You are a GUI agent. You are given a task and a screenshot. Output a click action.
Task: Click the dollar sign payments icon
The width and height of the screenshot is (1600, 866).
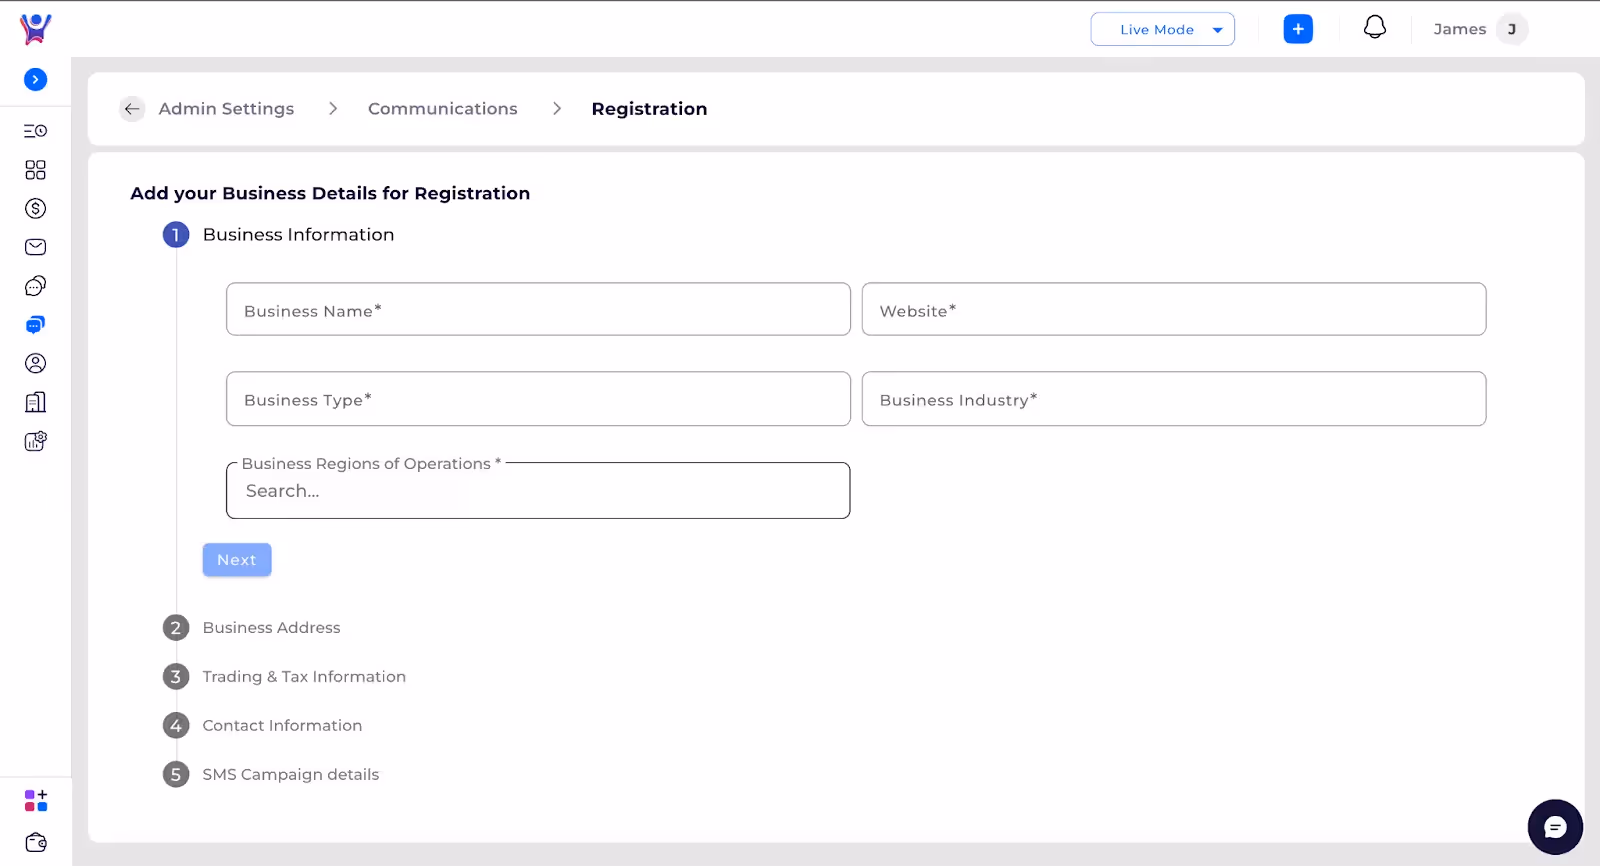35,209
